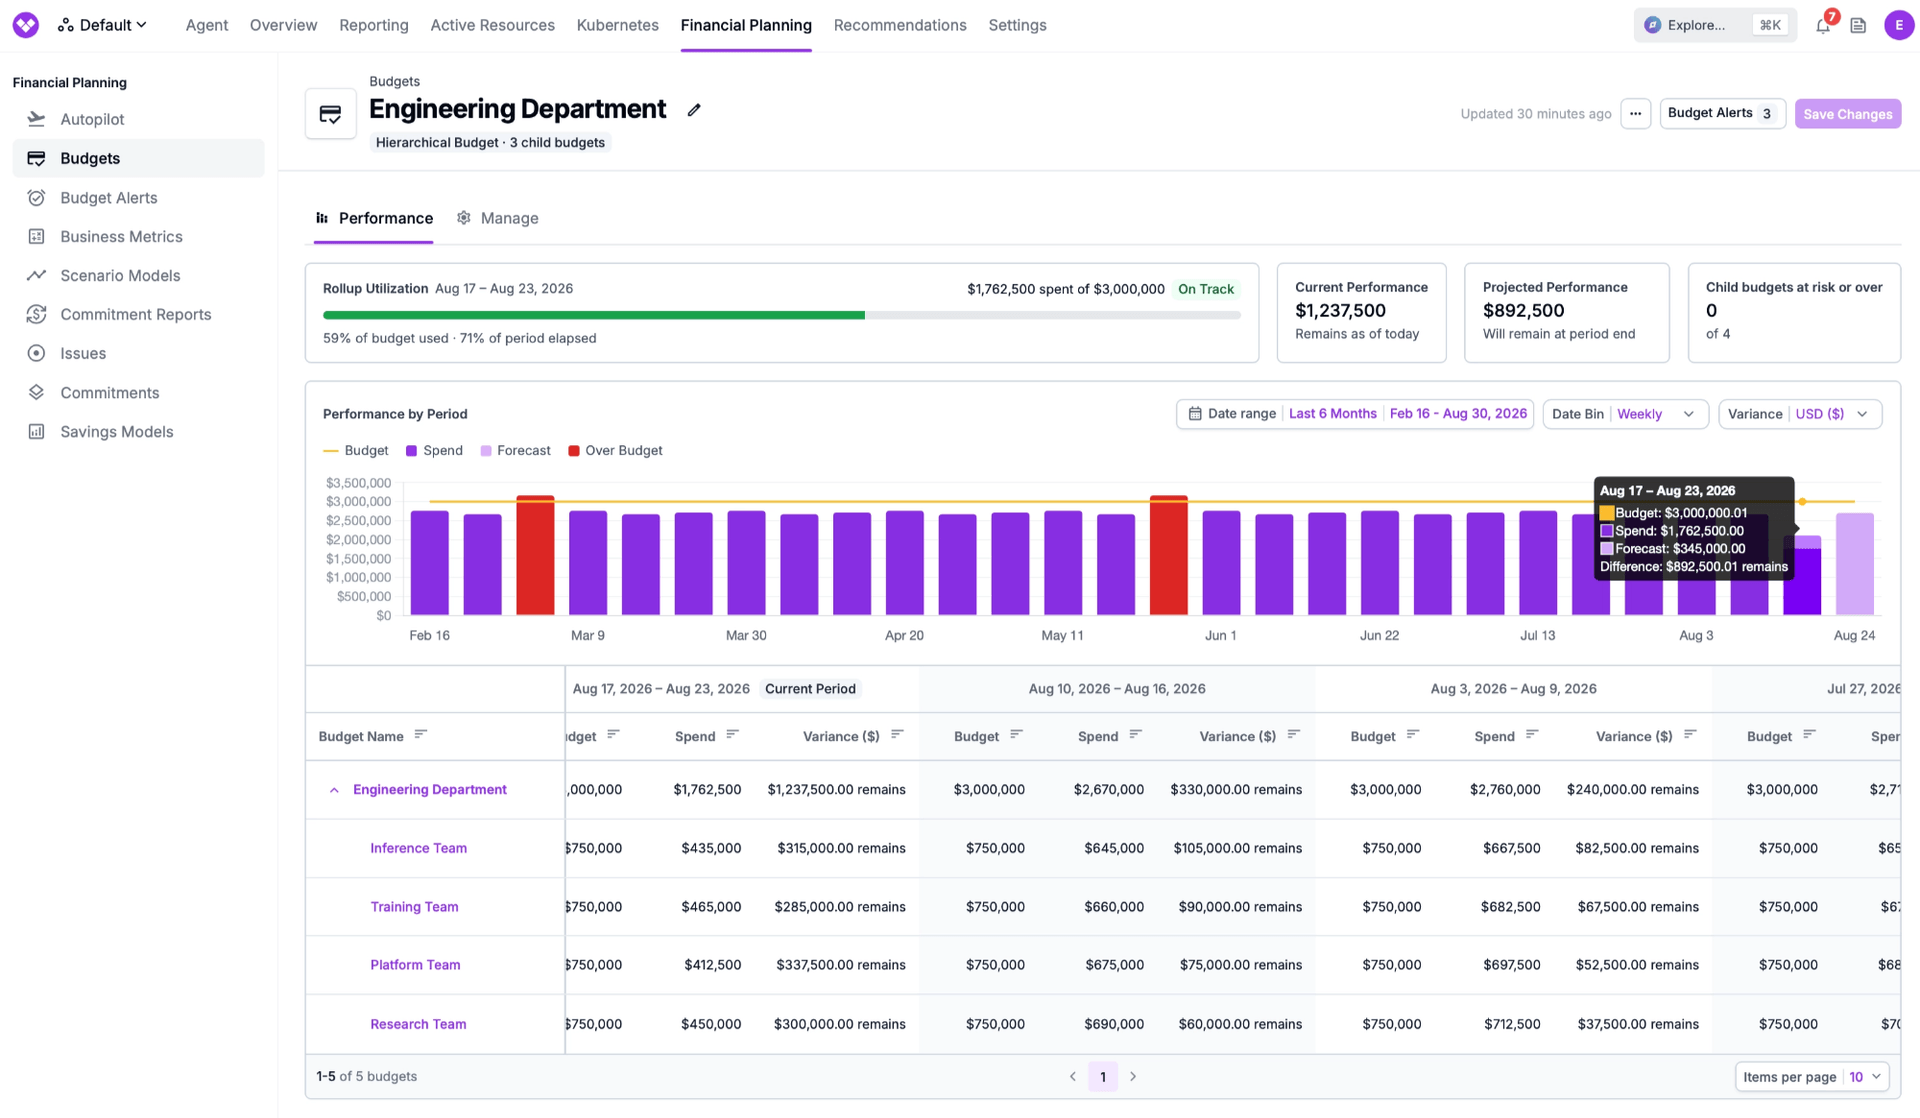1920x1118 pixels.
Task: Sort Aug 3–9 Budget column icon
Action: (x=1412, y=735)
